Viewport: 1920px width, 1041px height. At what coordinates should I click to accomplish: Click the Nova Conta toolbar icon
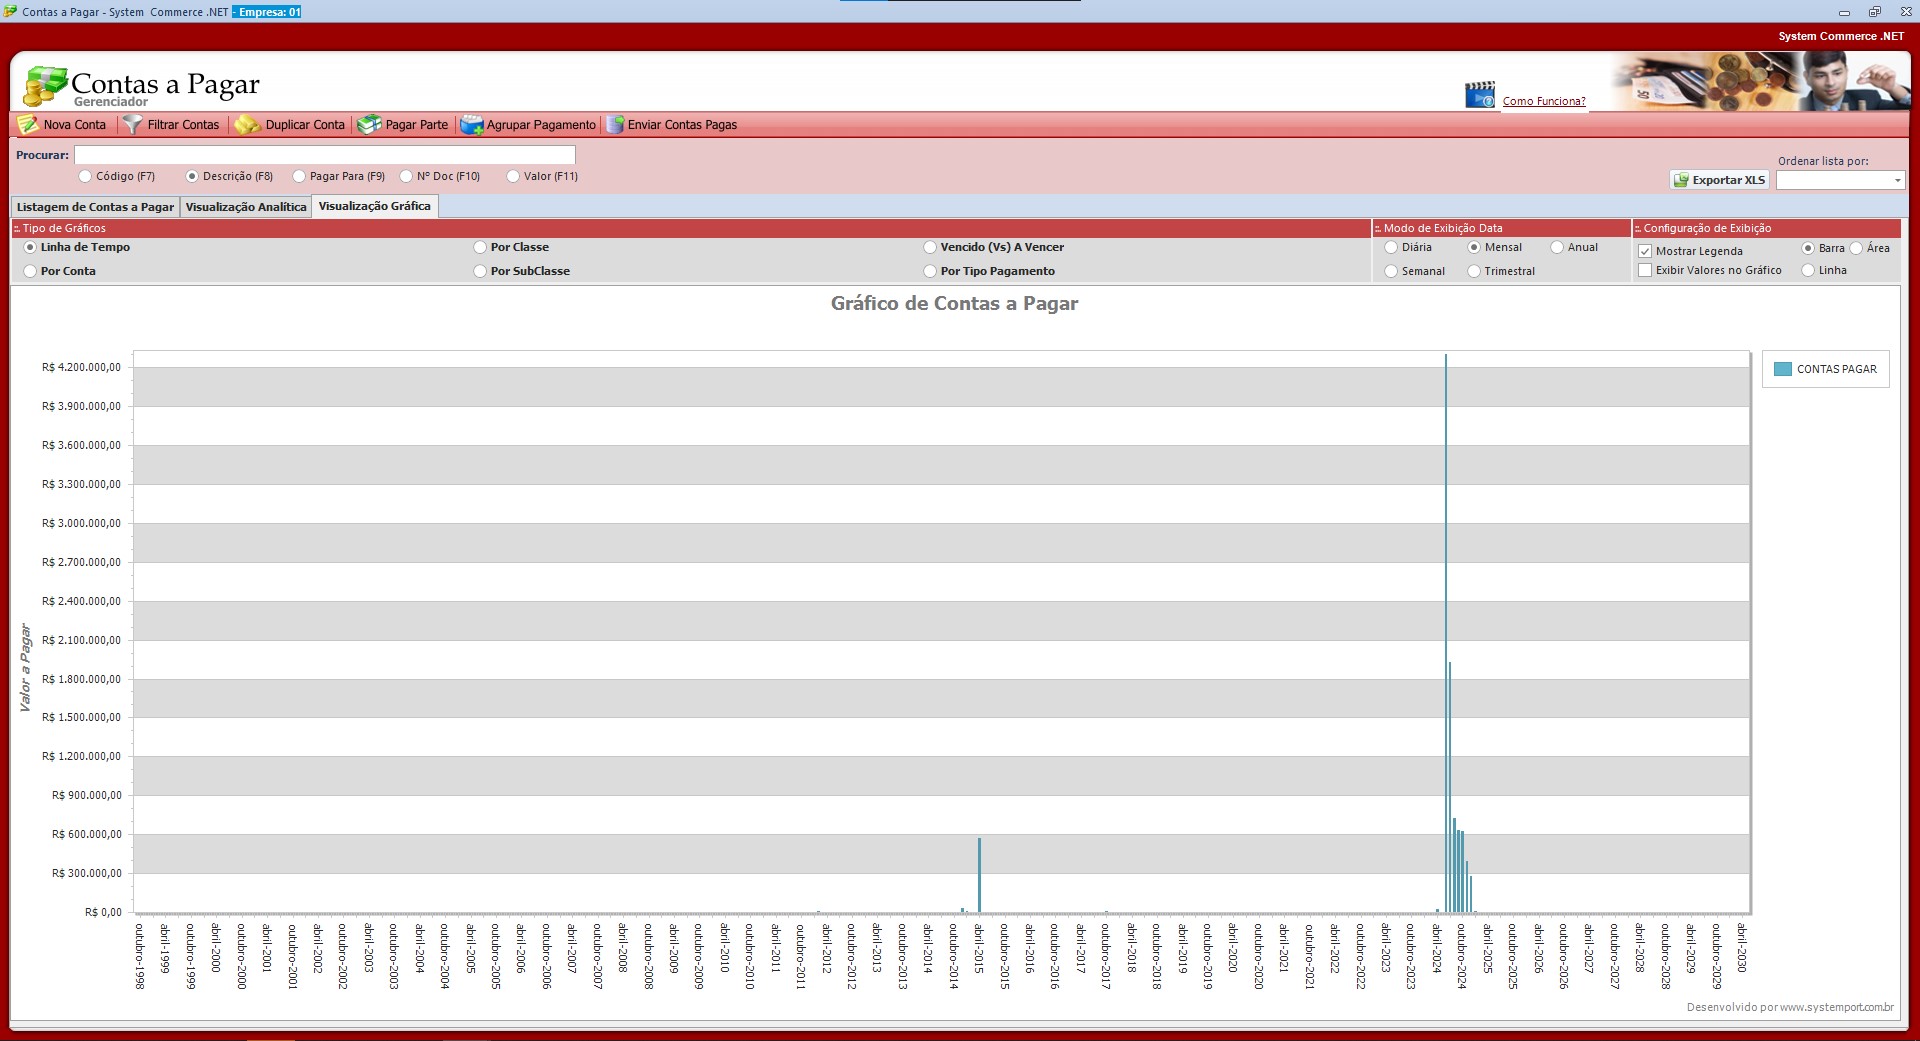[28, 125]
